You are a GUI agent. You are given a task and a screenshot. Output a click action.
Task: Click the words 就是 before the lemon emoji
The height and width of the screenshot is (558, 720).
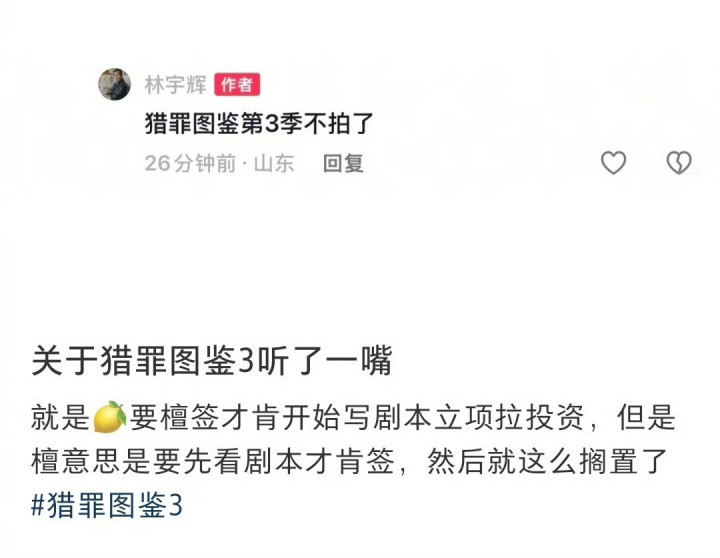(x=60, y=417)
